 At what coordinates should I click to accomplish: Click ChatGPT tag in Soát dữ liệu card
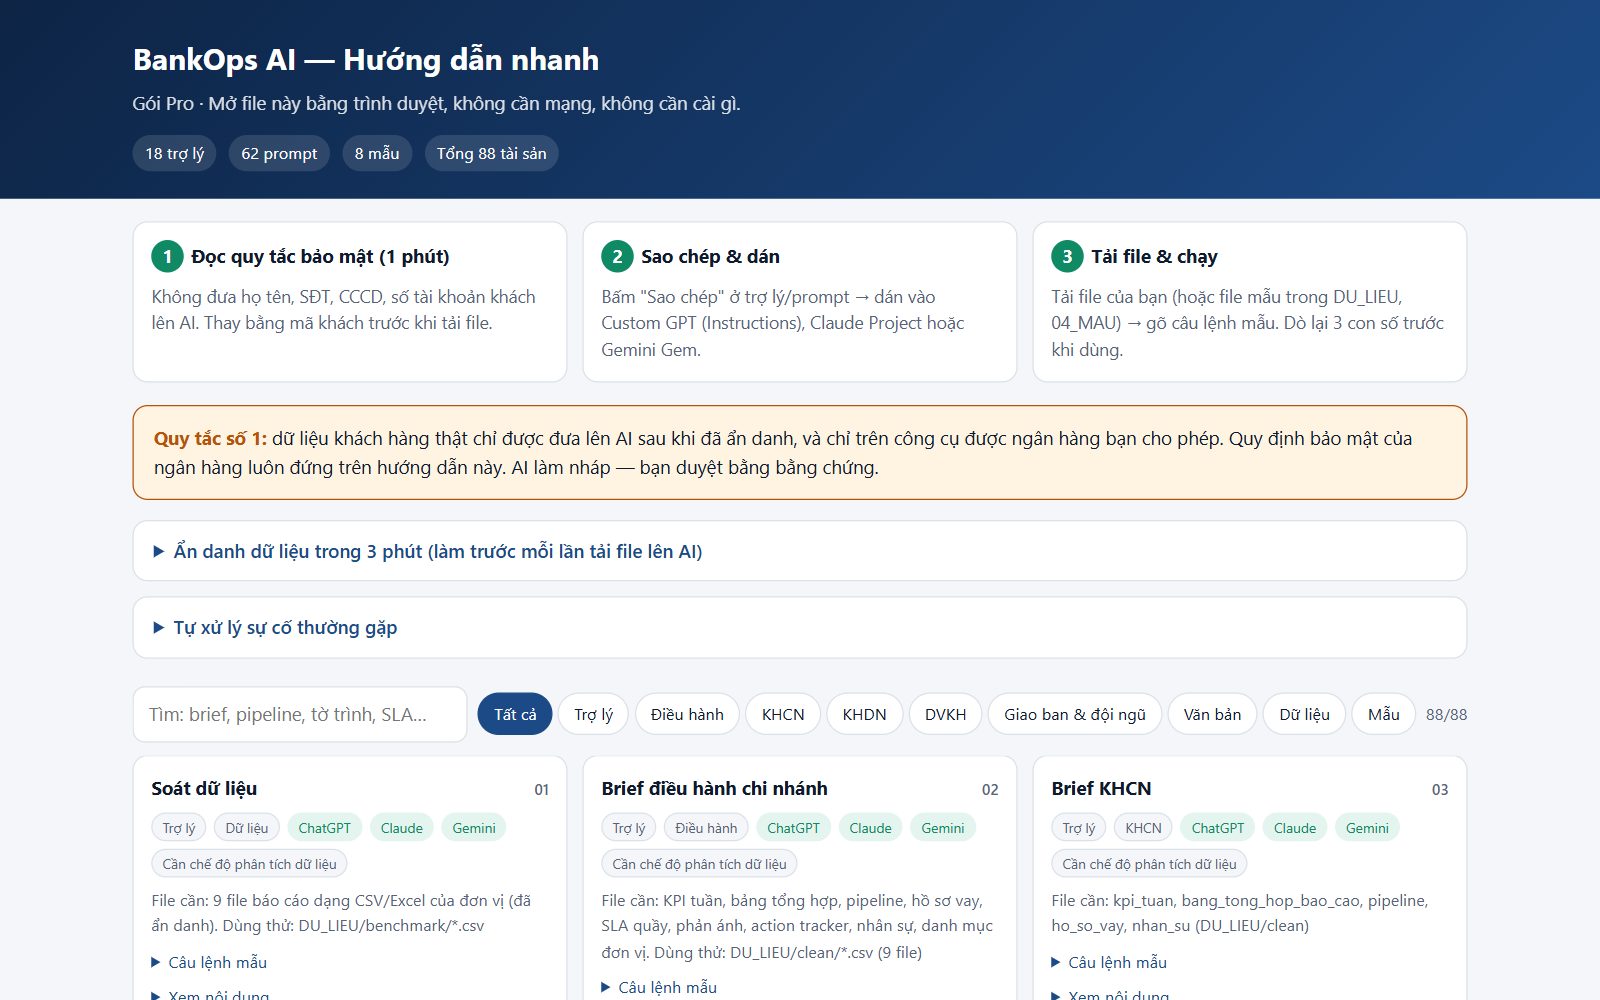[324, 828]
